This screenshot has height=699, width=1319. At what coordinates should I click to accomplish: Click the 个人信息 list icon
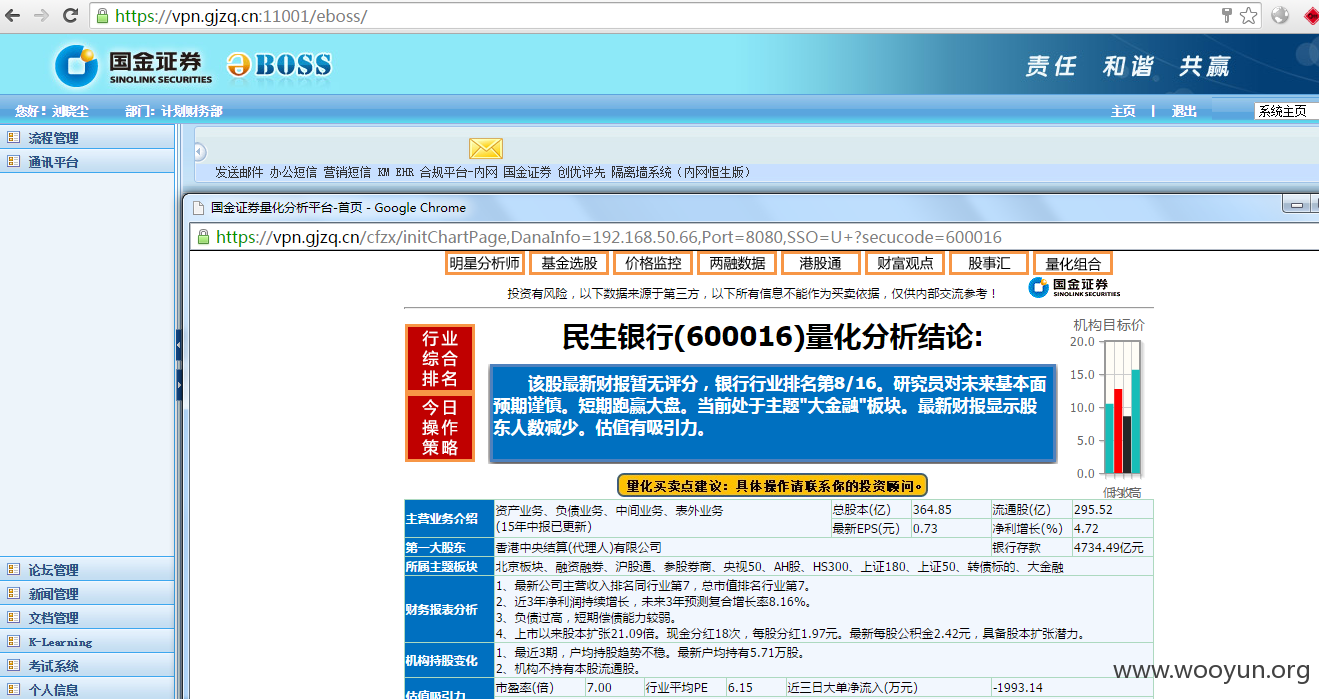[13, 689]
